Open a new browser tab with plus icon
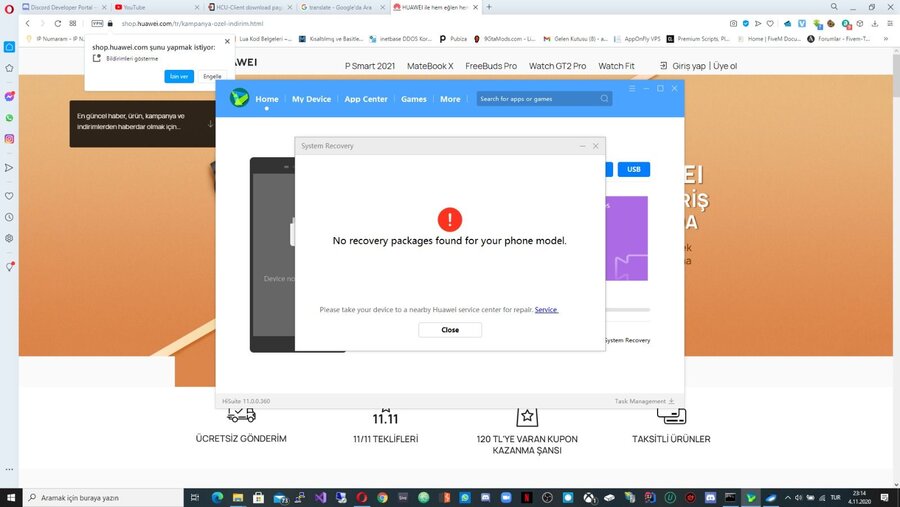The height and width of the screenshot is (507, 900). [489, 7]
